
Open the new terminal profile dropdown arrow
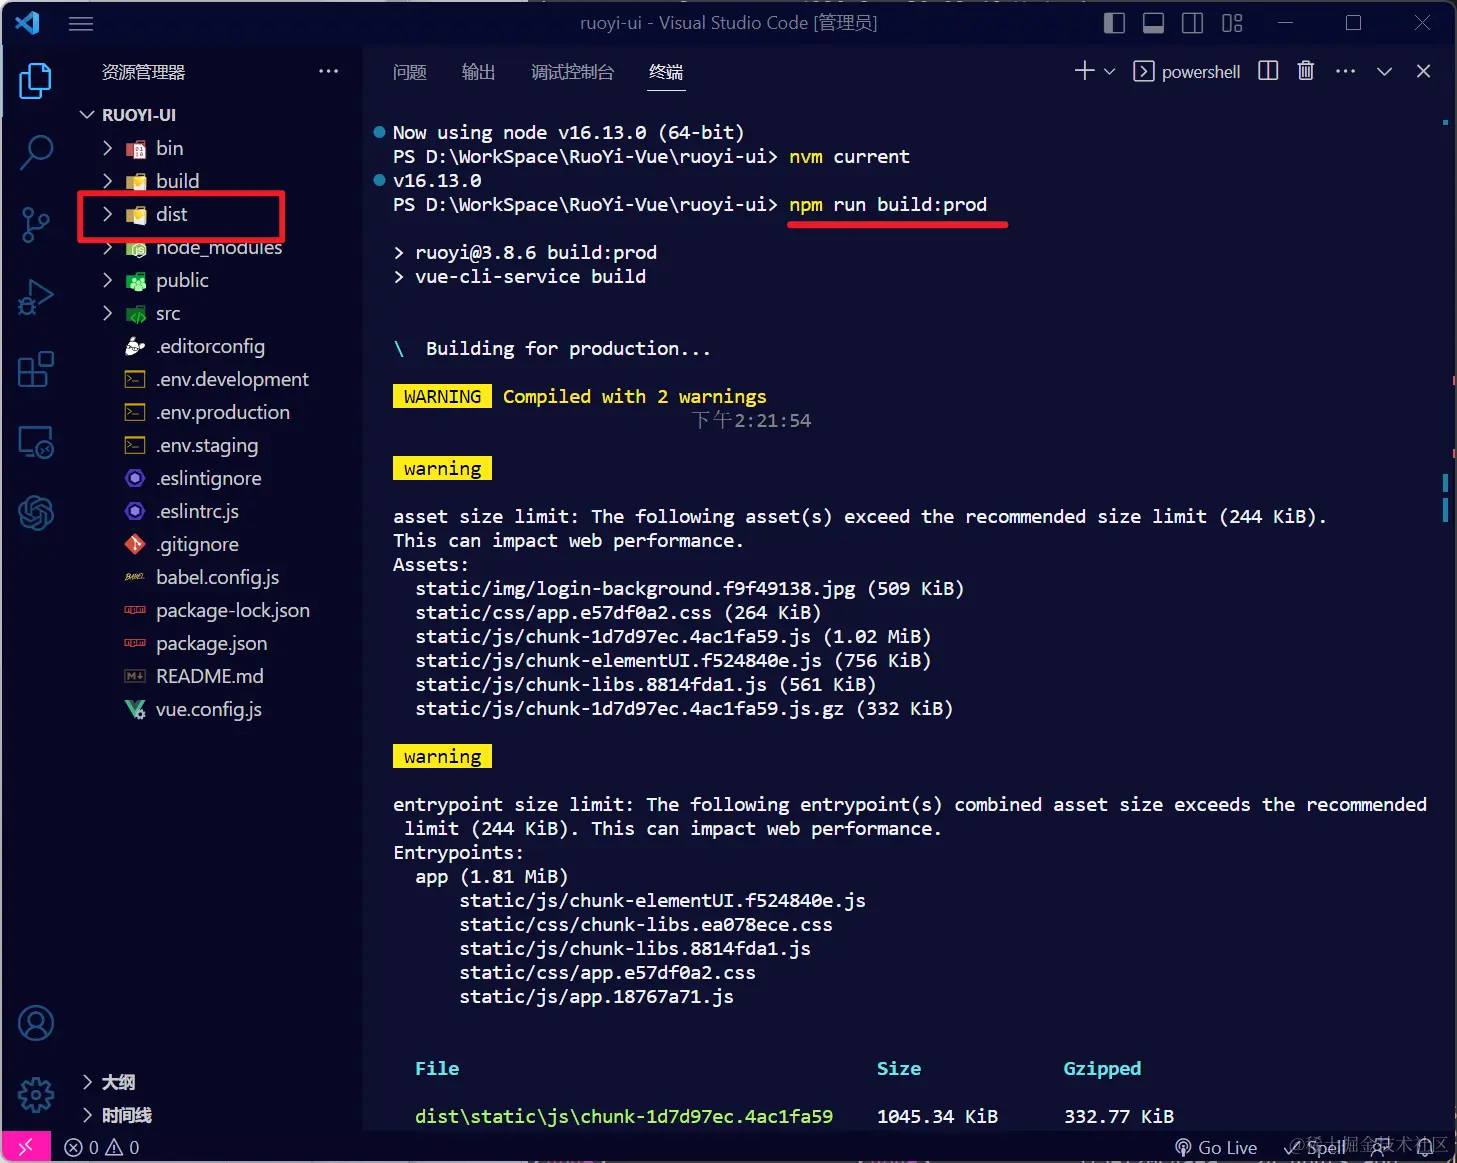coord(1109,71)
